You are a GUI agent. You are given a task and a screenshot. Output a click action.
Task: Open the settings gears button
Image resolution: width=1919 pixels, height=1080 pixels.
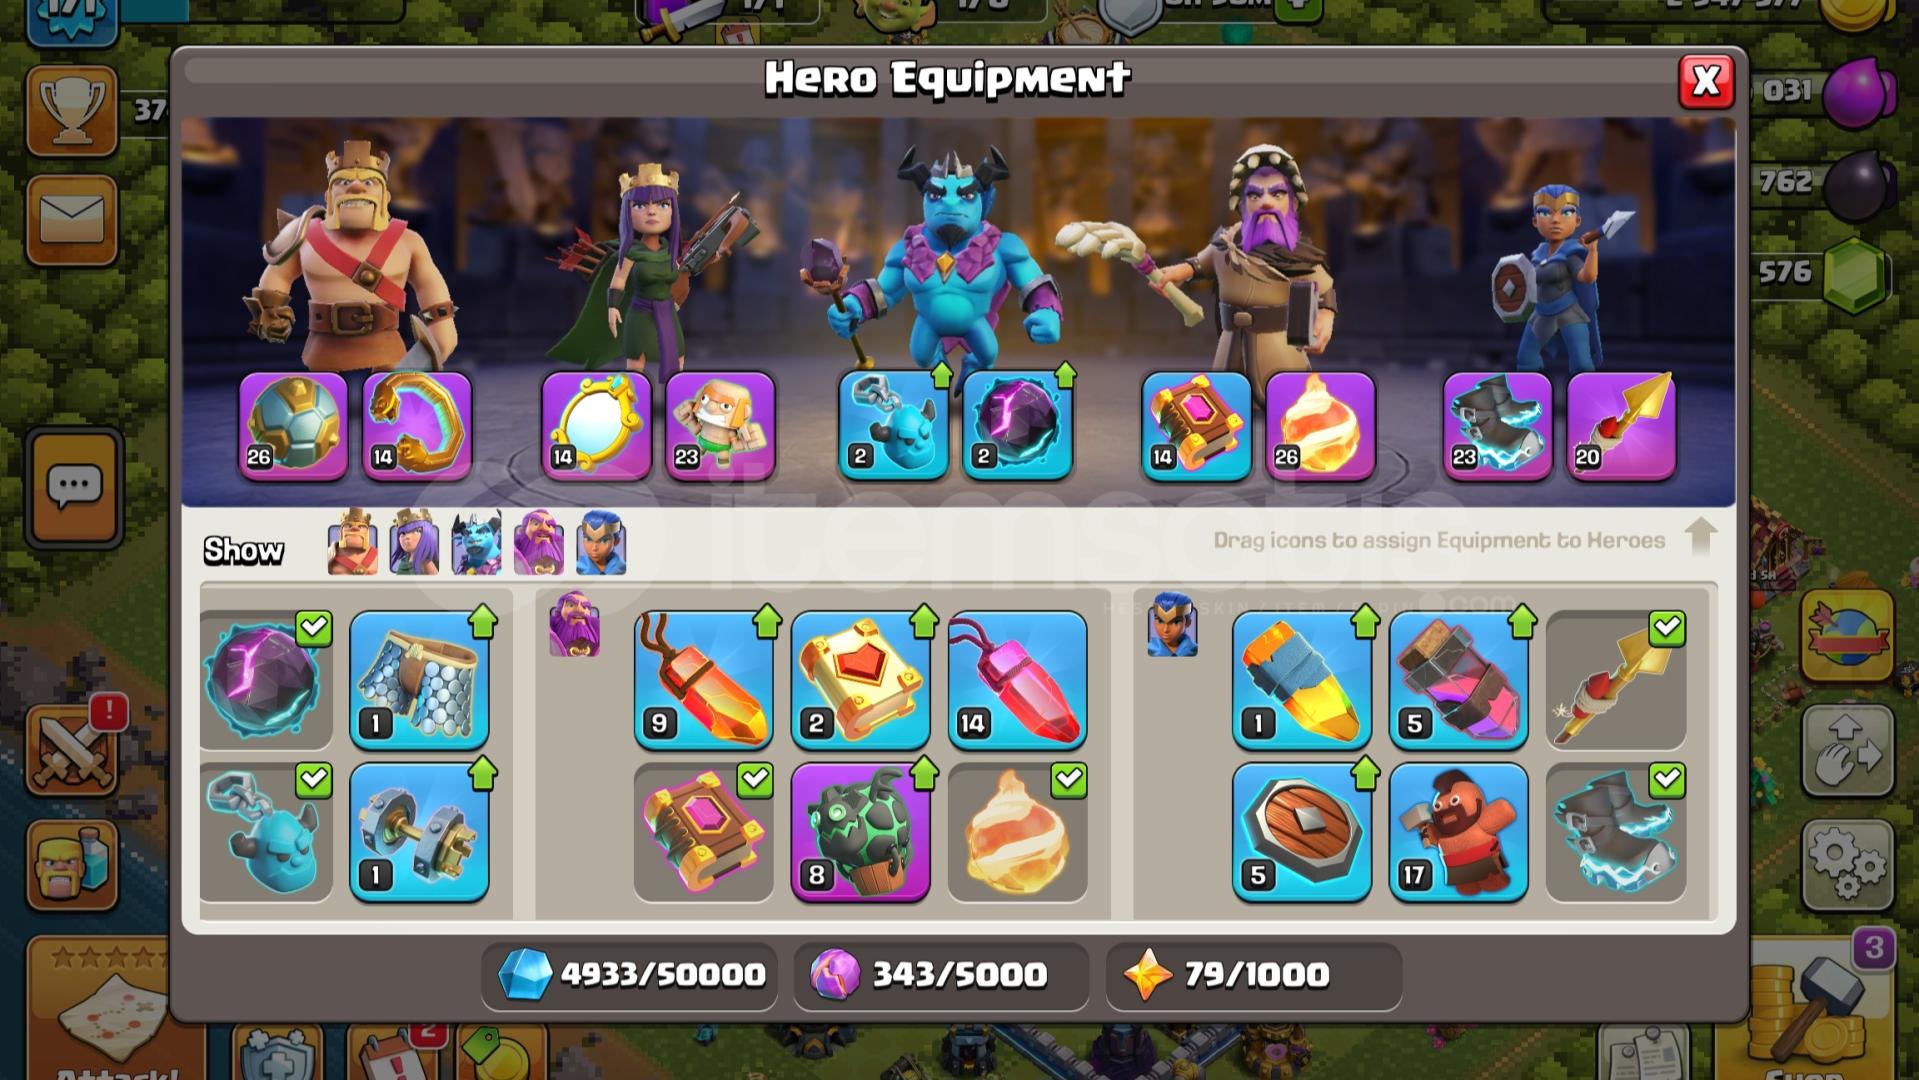click(1847, 865)
